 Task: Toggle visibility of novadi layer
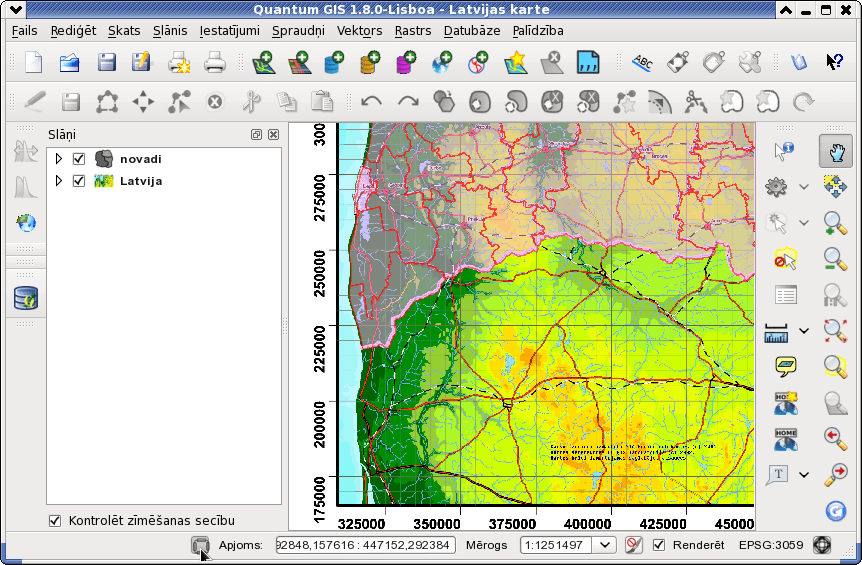(79, 159)
